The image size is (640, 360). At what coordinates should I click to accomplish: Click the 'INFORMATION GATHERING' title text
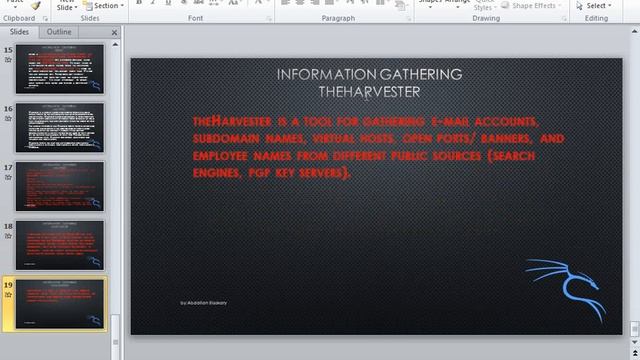click(369, 74)
